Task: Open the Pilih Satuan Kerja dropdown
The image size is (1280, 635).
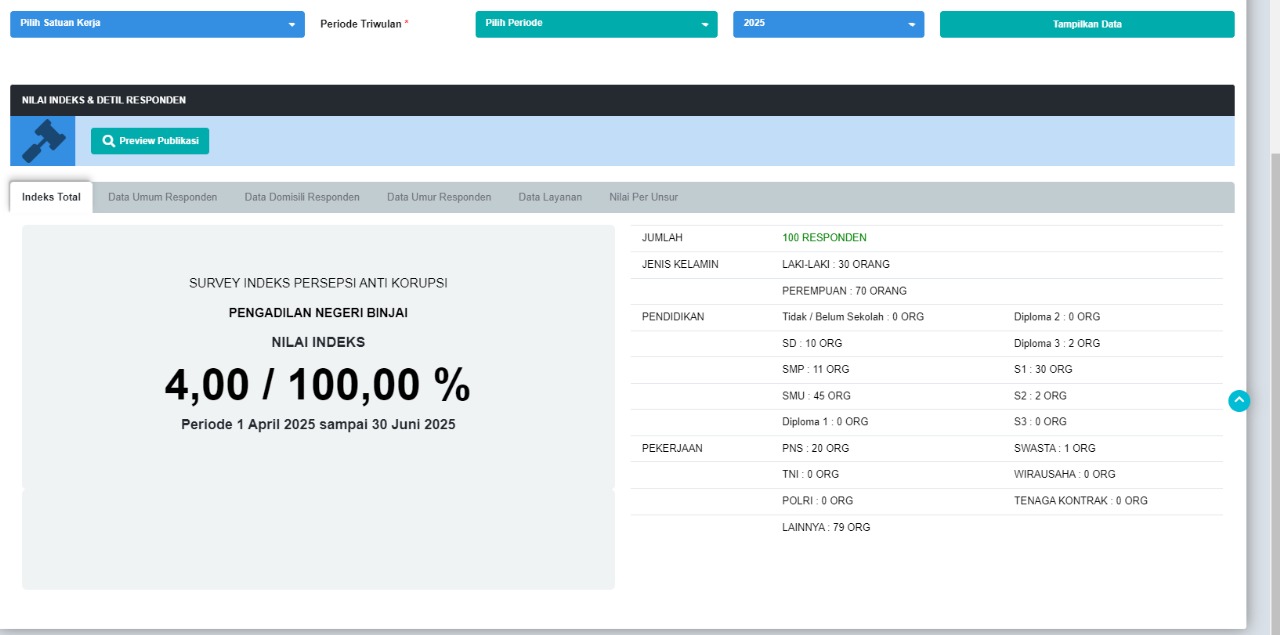Action: [157, 24]
